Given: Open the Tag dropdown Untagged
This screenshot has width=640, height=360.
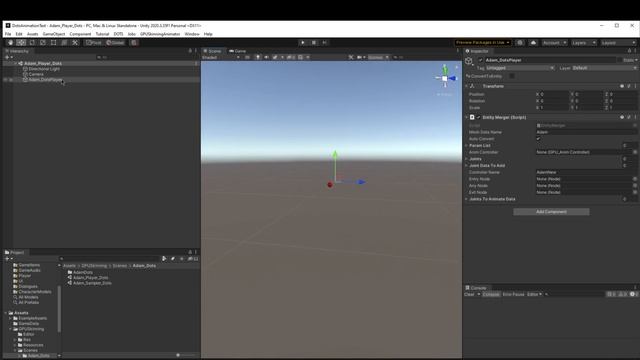Looking at the screenshot, I should point(520,68).
